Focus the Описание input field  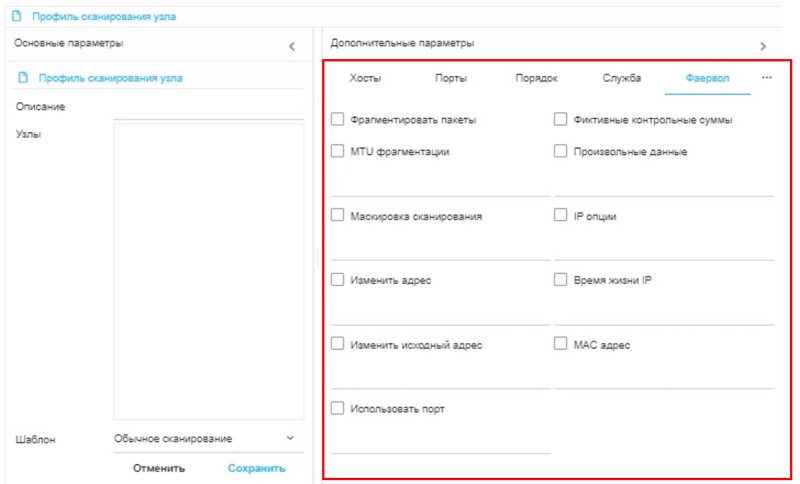(x=208, y=108)
